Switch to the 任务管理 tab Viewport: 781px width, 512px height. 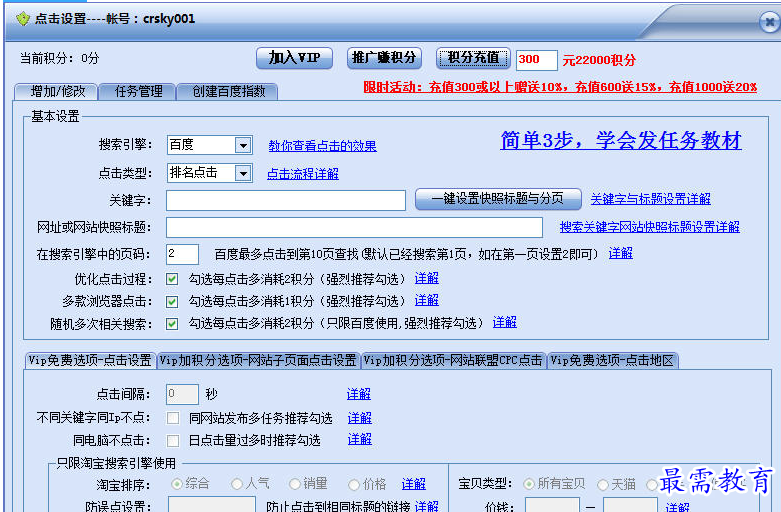coord(138,92)
